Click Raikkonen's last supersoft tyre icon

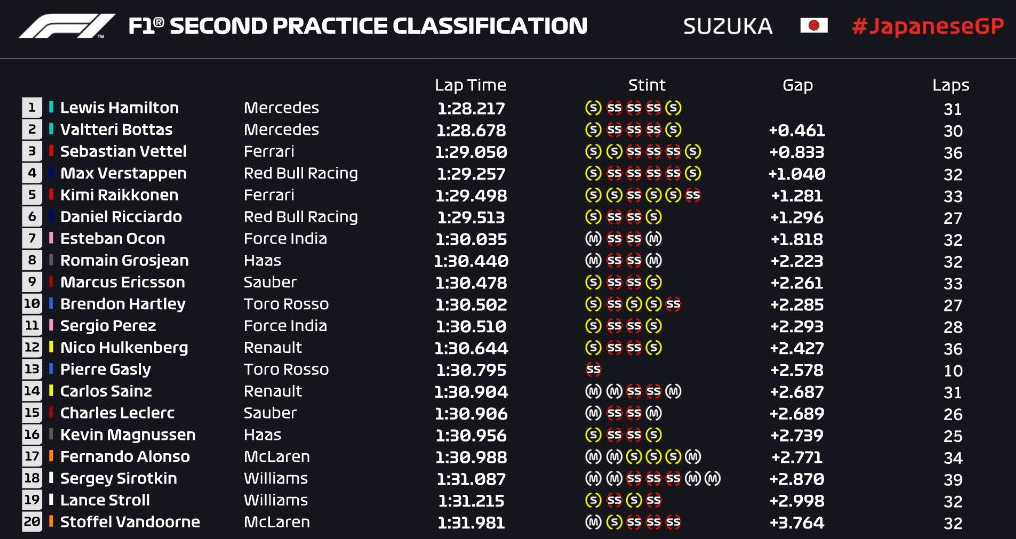point(693,196)
